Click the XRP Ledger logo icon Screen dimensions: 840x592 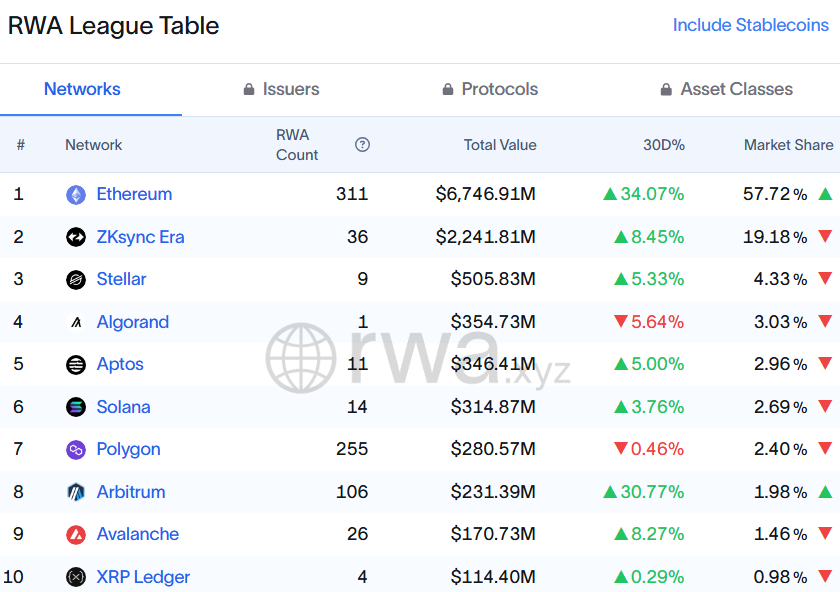click(76, 577)
